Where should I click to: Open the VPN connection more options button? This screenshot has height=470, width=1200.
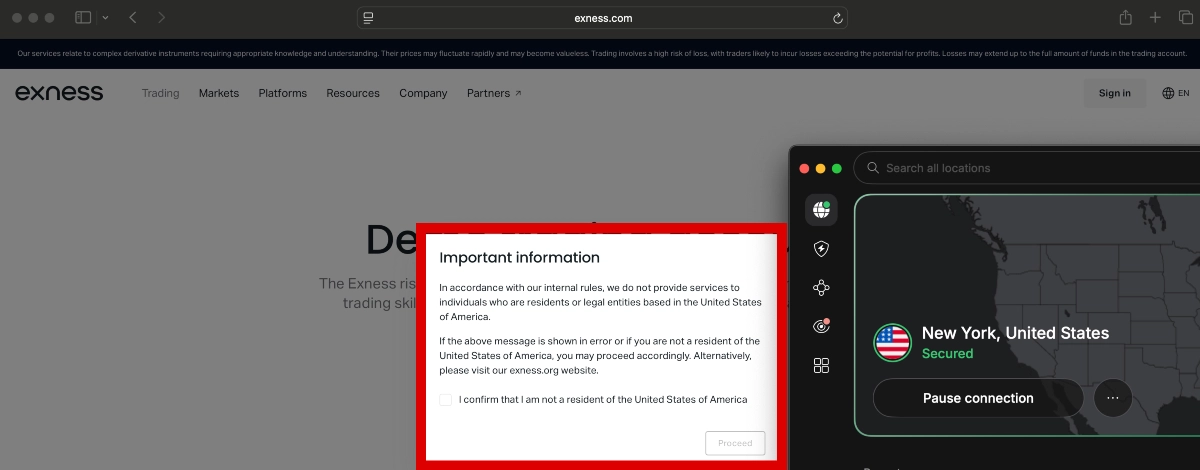pyautogui.click(x=1112, y=398)
